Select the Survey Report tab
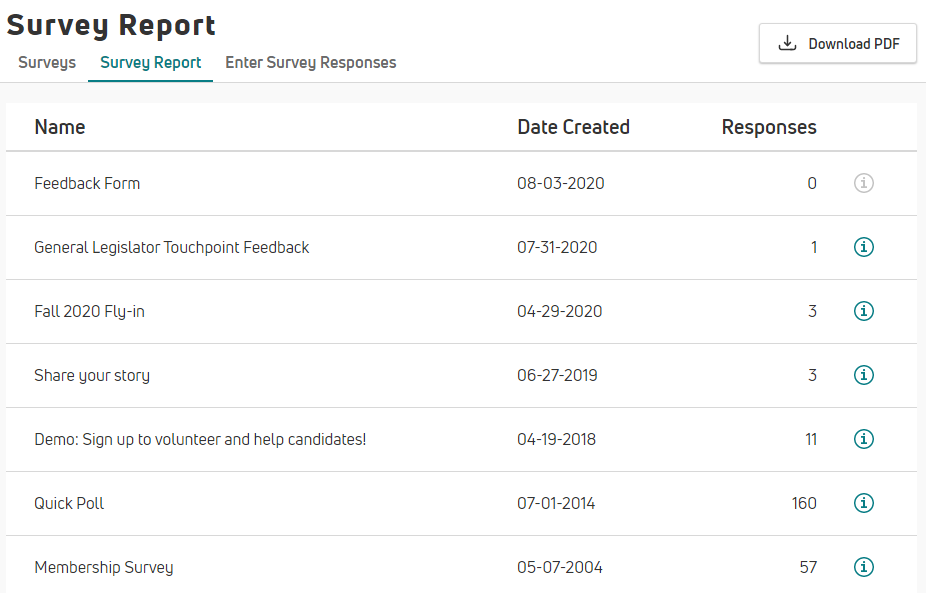The height and width of the screenshot is (593, 926). (150, 62)
